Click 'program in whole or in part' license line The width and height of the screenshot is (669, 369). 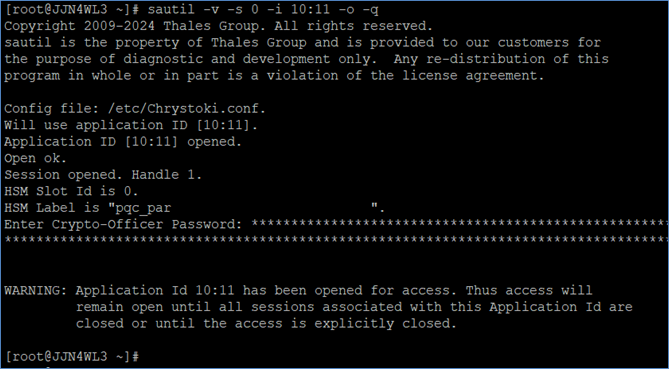[x=274, y=76]
